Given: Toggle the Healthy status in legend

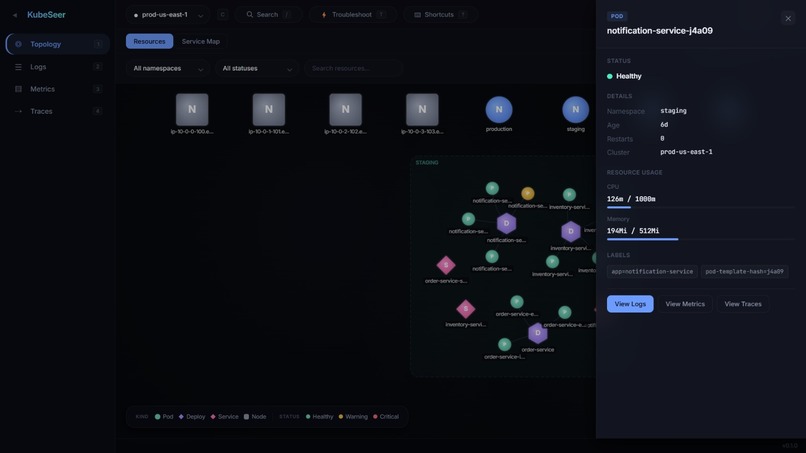Looking at the screenshot, I should click(x=319, y=416).
